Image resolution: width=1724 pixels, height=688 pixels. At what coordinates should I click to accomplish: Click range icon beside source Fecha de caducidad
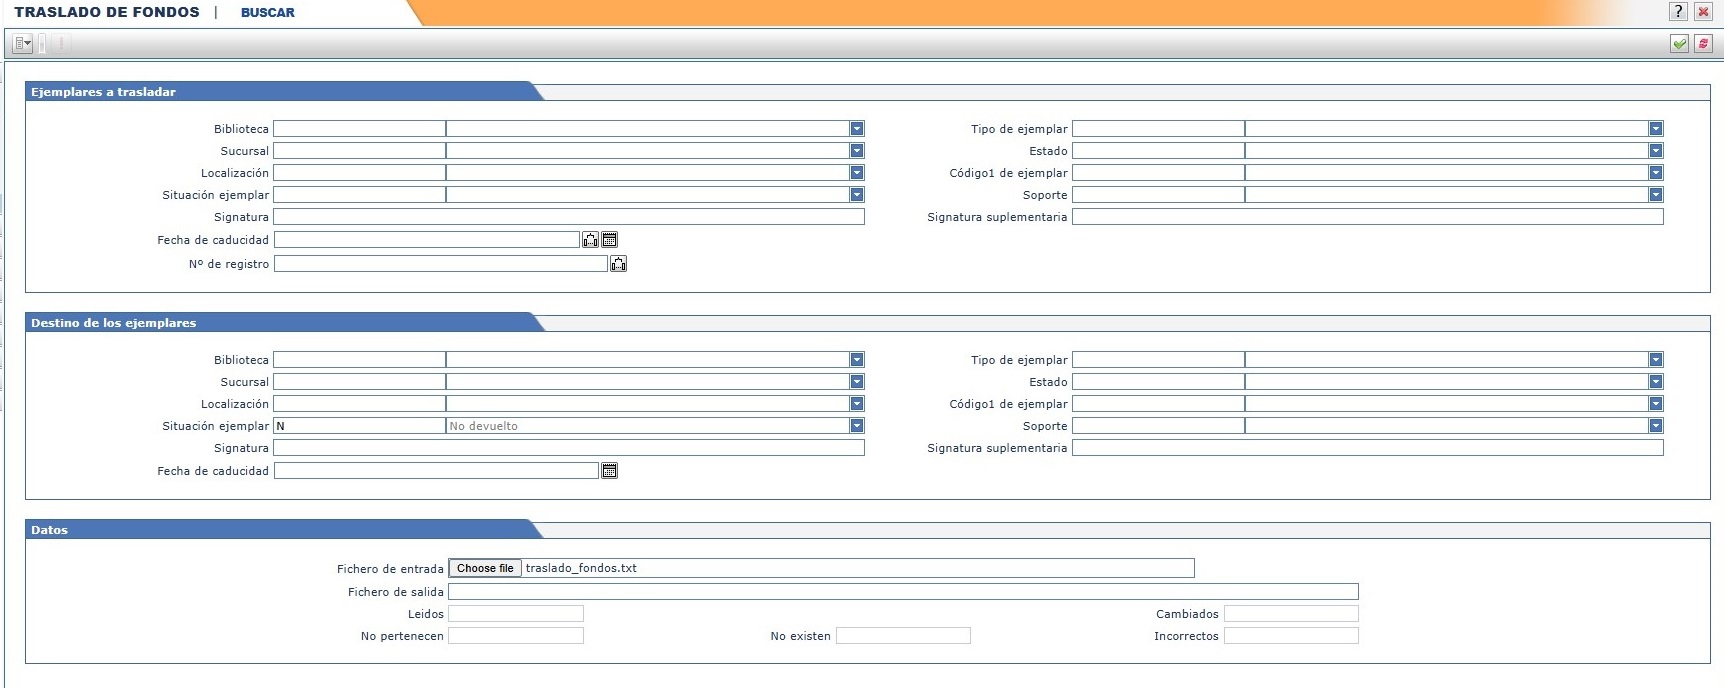point(591,240)
